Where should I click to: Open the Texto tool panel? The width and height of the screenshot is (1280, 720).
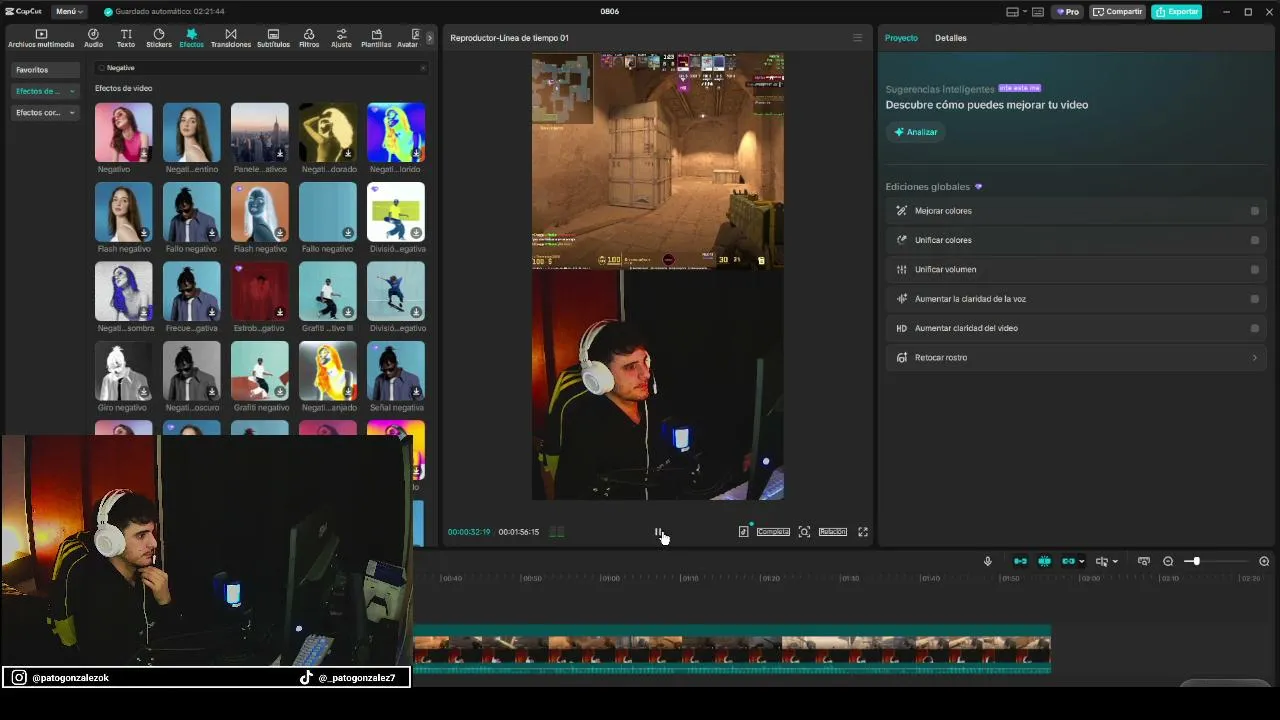[126, 38]
